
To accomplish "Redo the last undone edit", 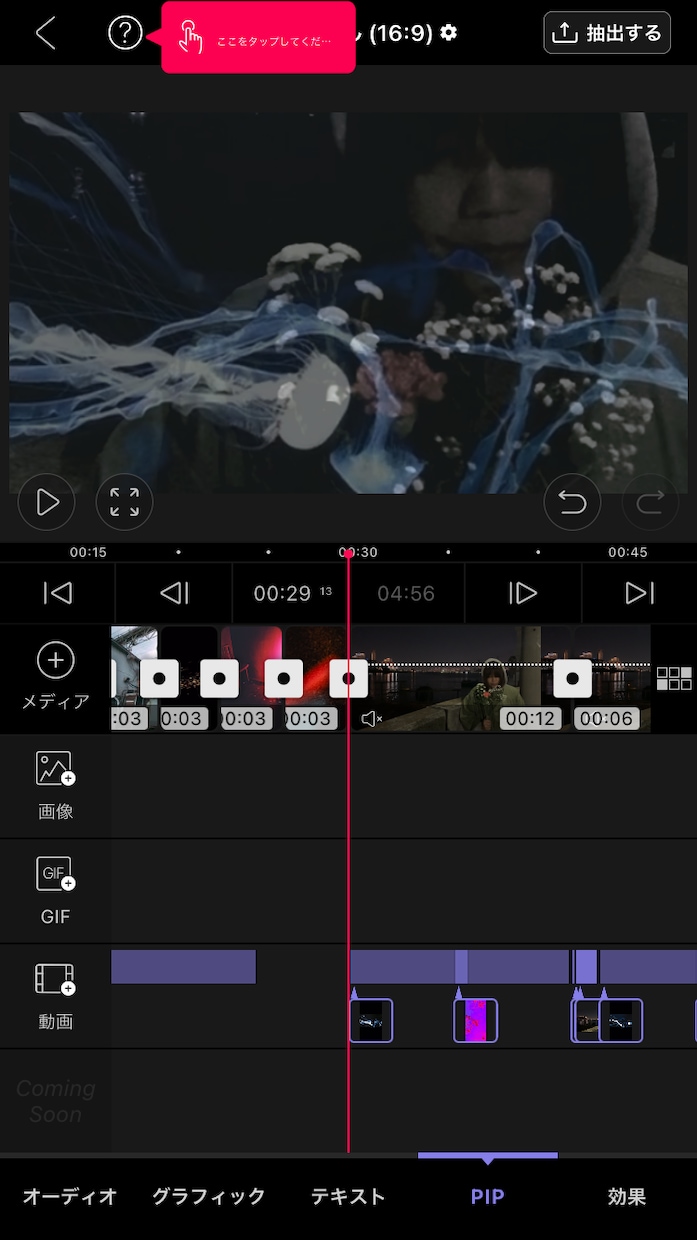I will click(x=650, y=502).
